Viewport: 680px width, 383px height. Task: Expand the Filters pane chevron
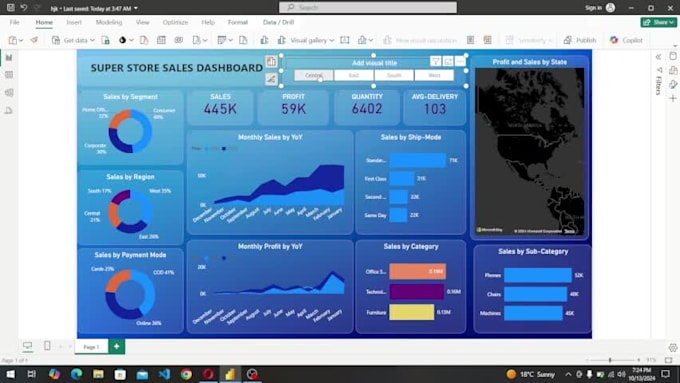pos(658,57)
